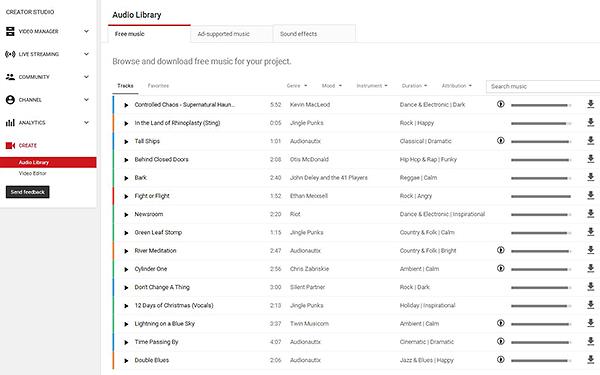Play In the Land of Rhinoplasty (Sting)

pyautogui.click(x=126, y=123)
